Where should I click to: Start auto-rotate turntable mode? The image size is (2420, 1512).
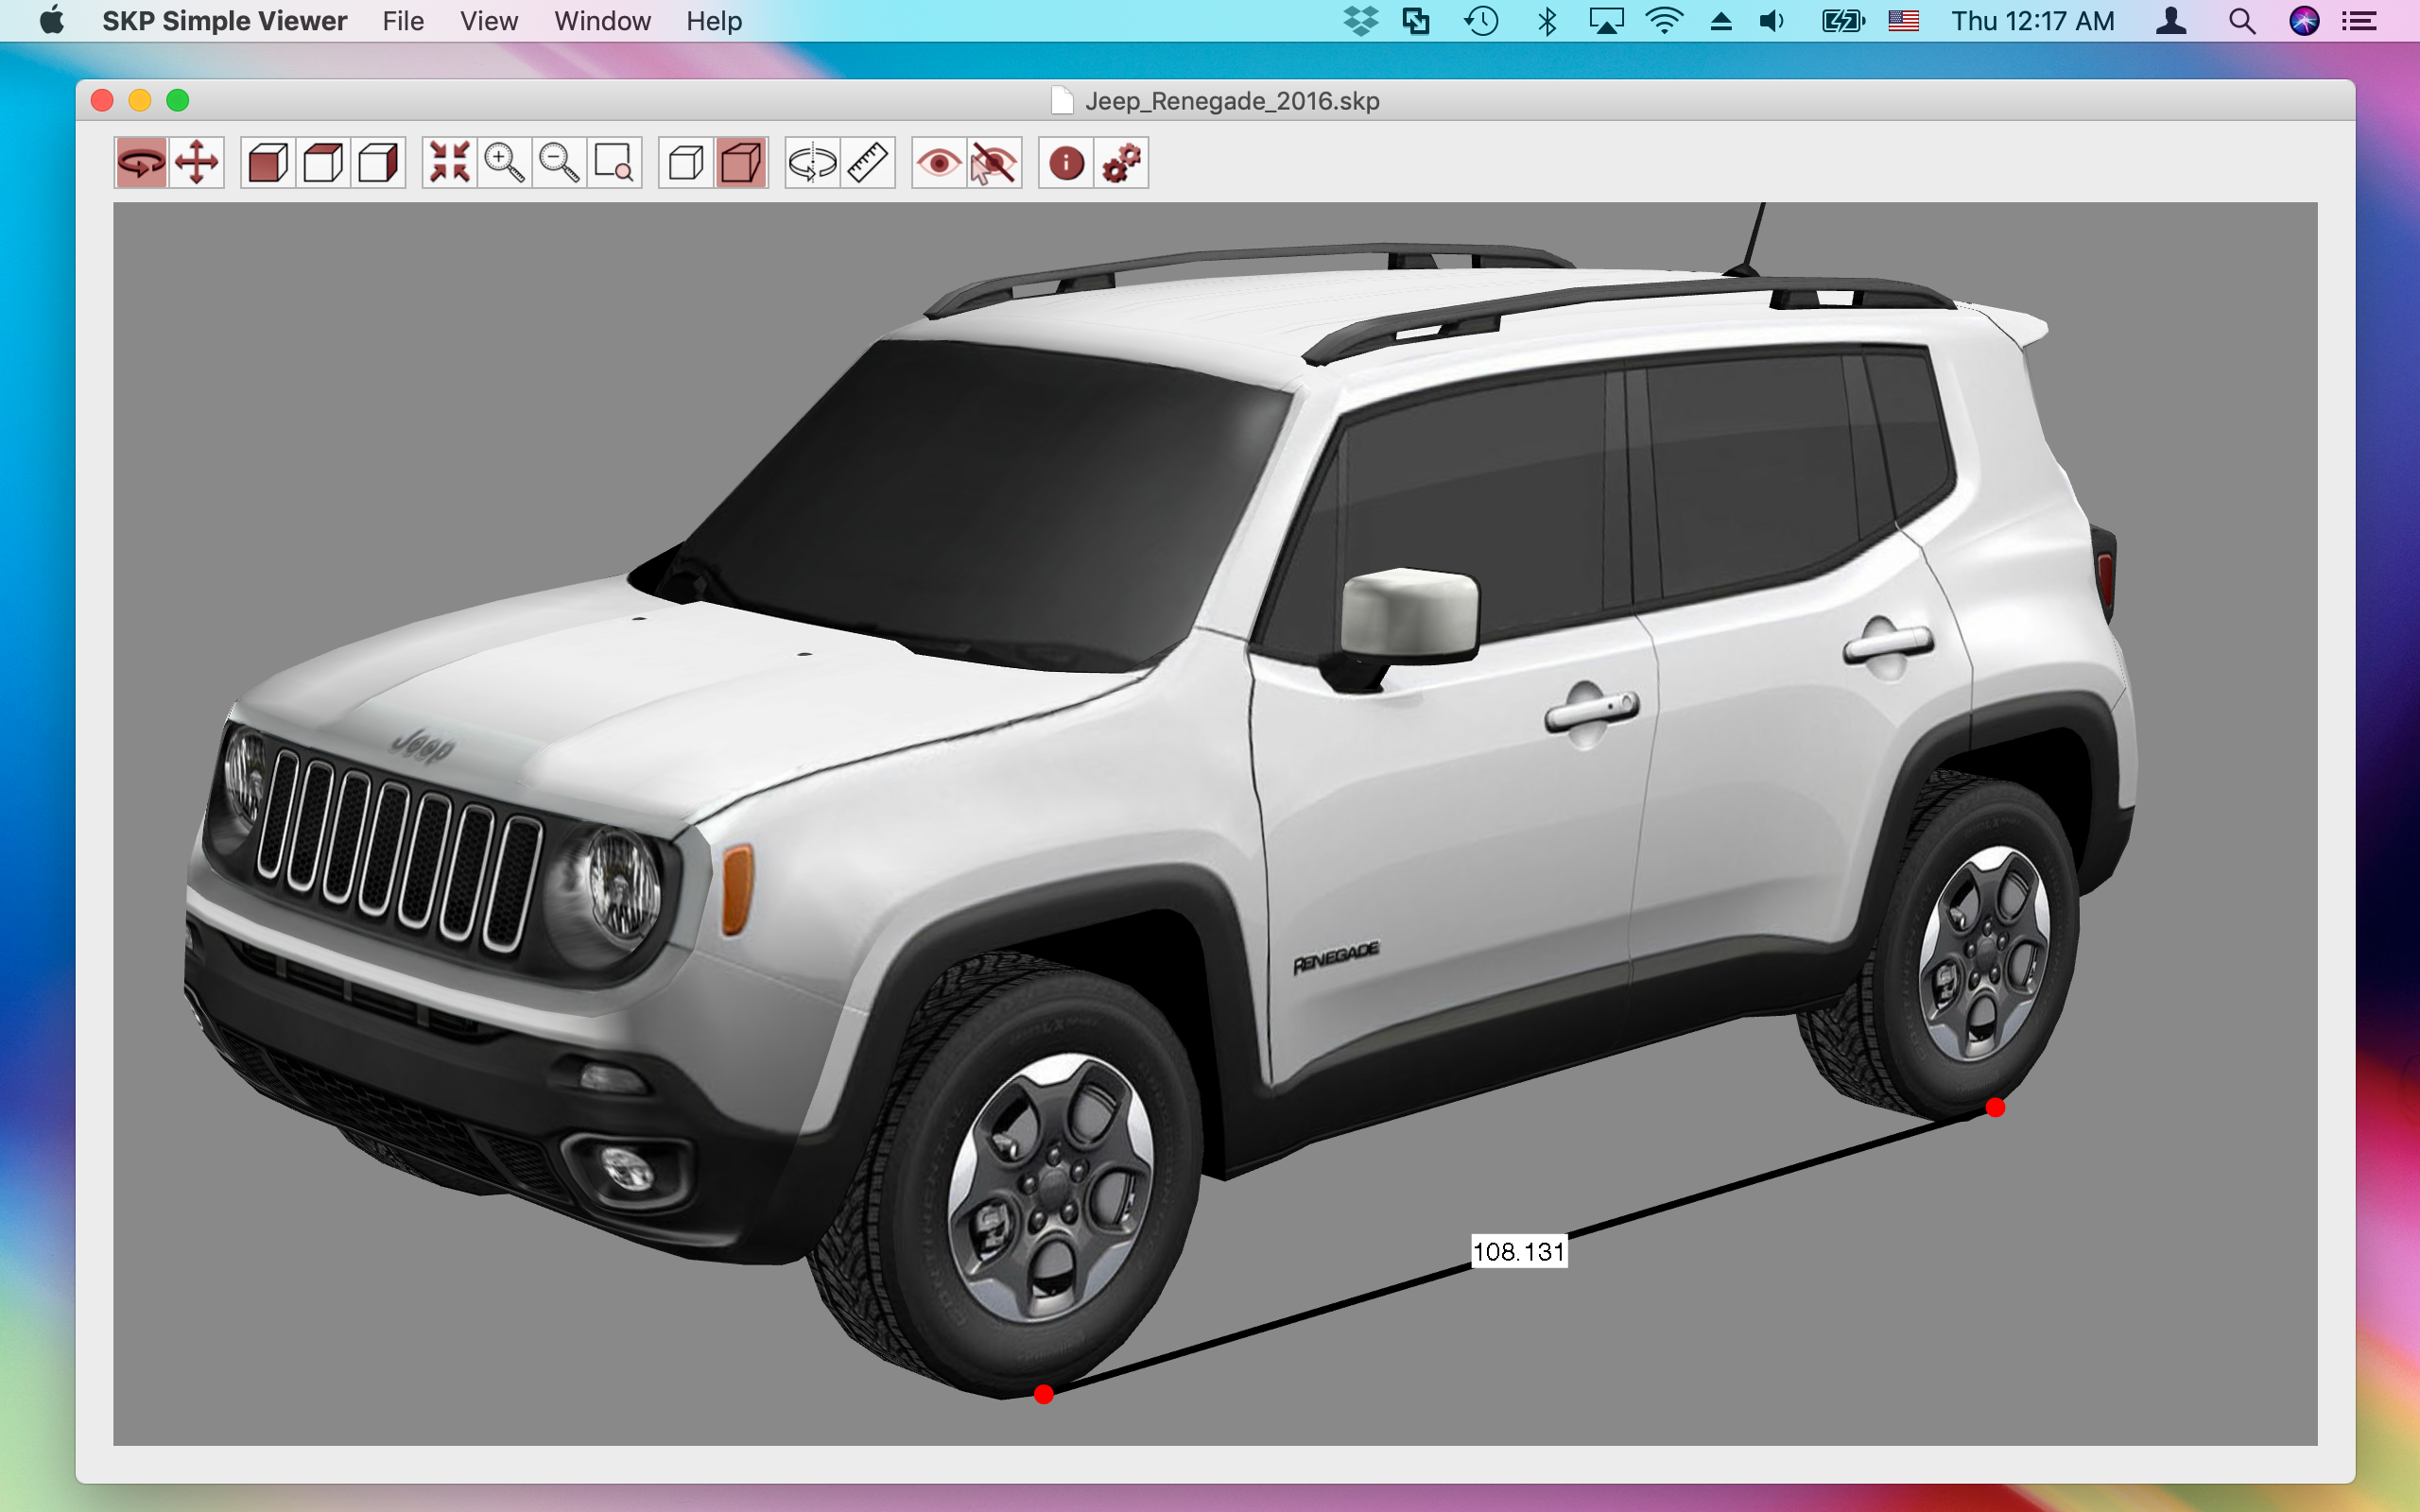[812, 162]
